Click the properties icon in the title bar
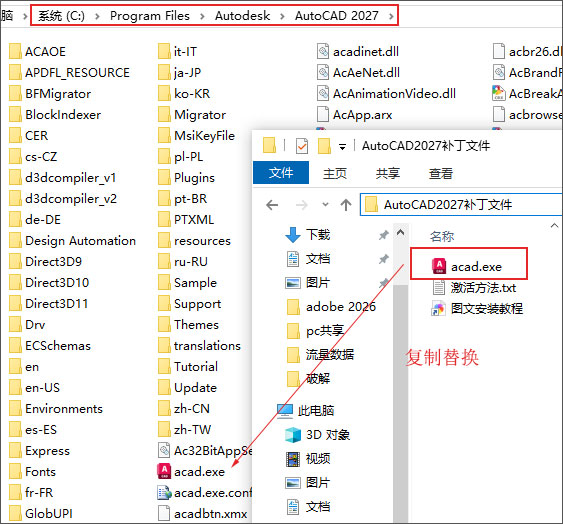 click(302, 146)
